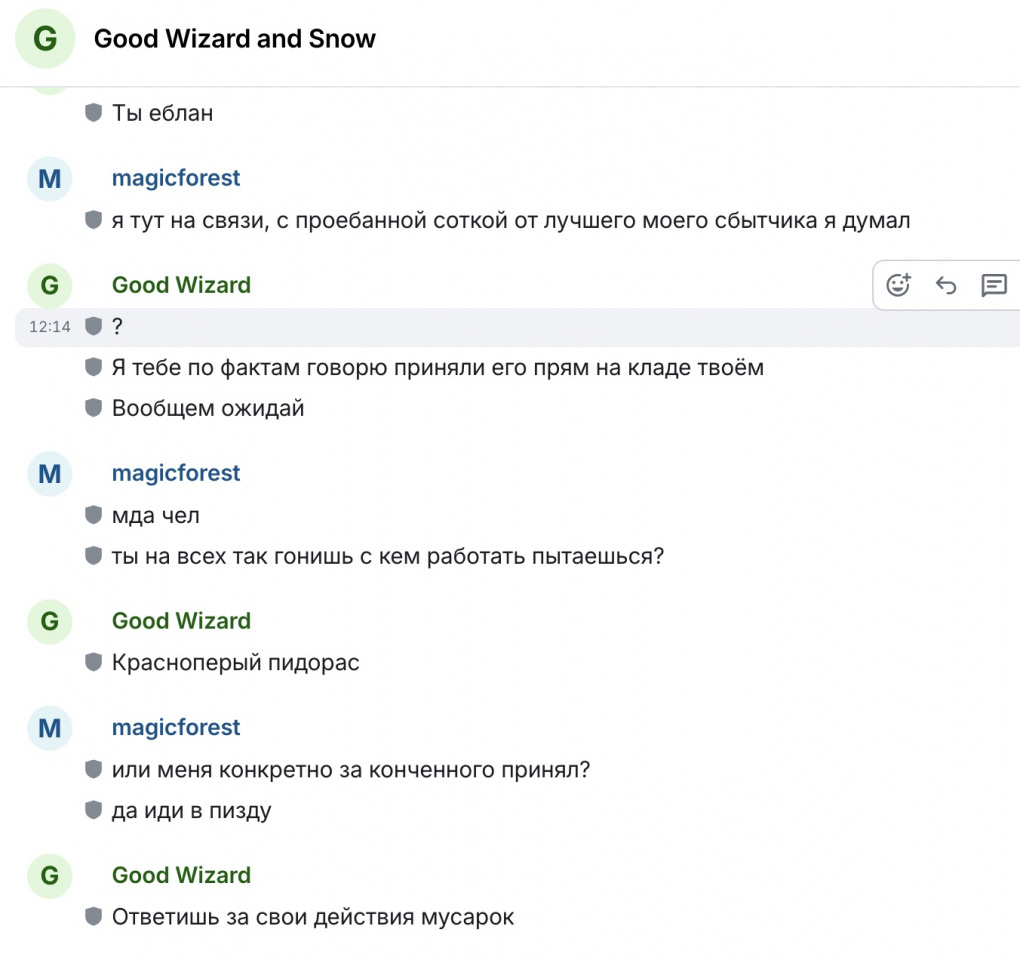Click magicforest avatar above "мда чел"
The height and width of the screenshot is (960, 1020).
coord(49,473)
